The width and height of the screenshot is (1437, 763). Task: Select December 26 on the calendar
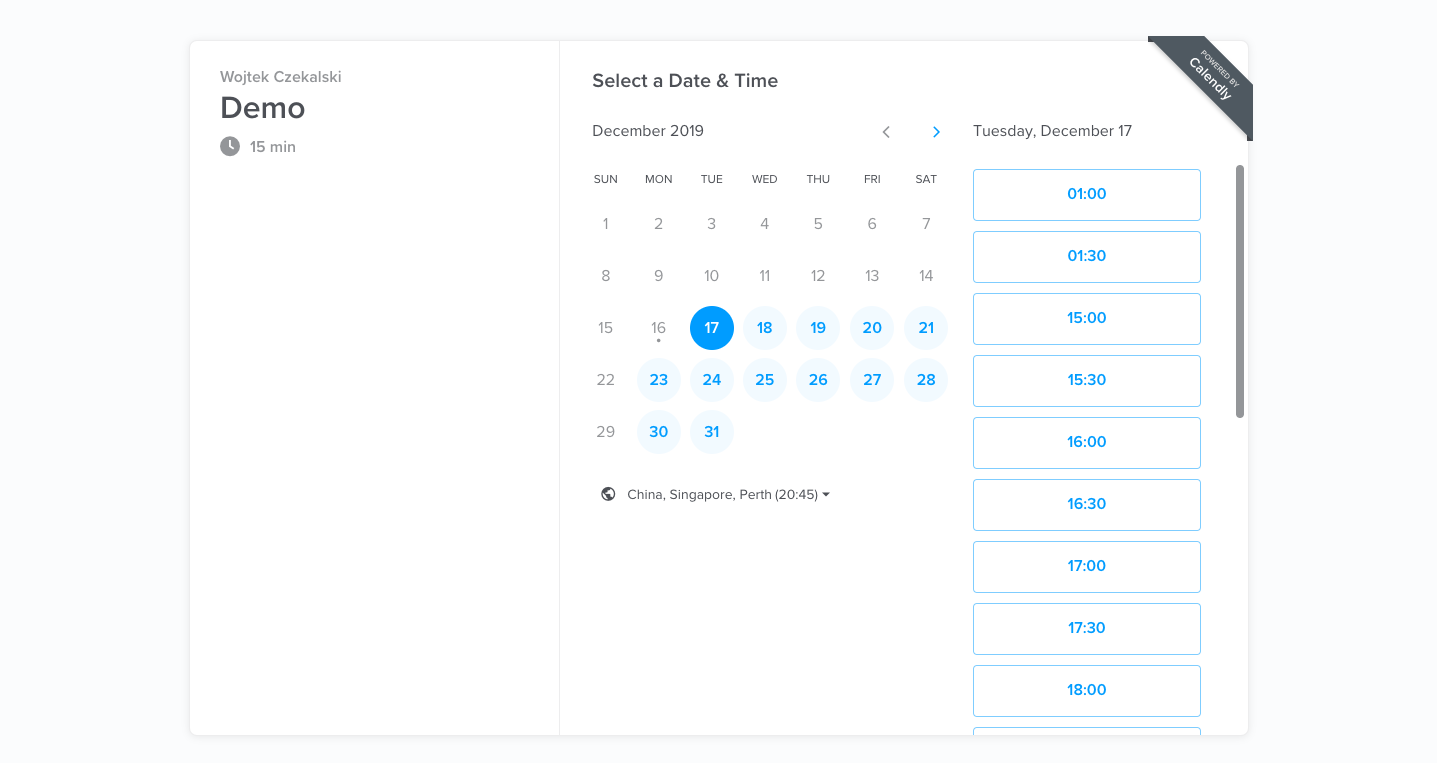(x=818, y=380)
